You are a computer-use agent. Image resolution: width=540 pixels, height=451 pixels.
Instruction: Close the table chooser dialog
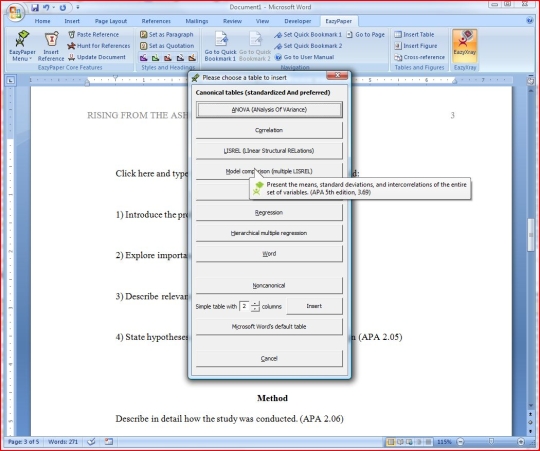[338, 75]
